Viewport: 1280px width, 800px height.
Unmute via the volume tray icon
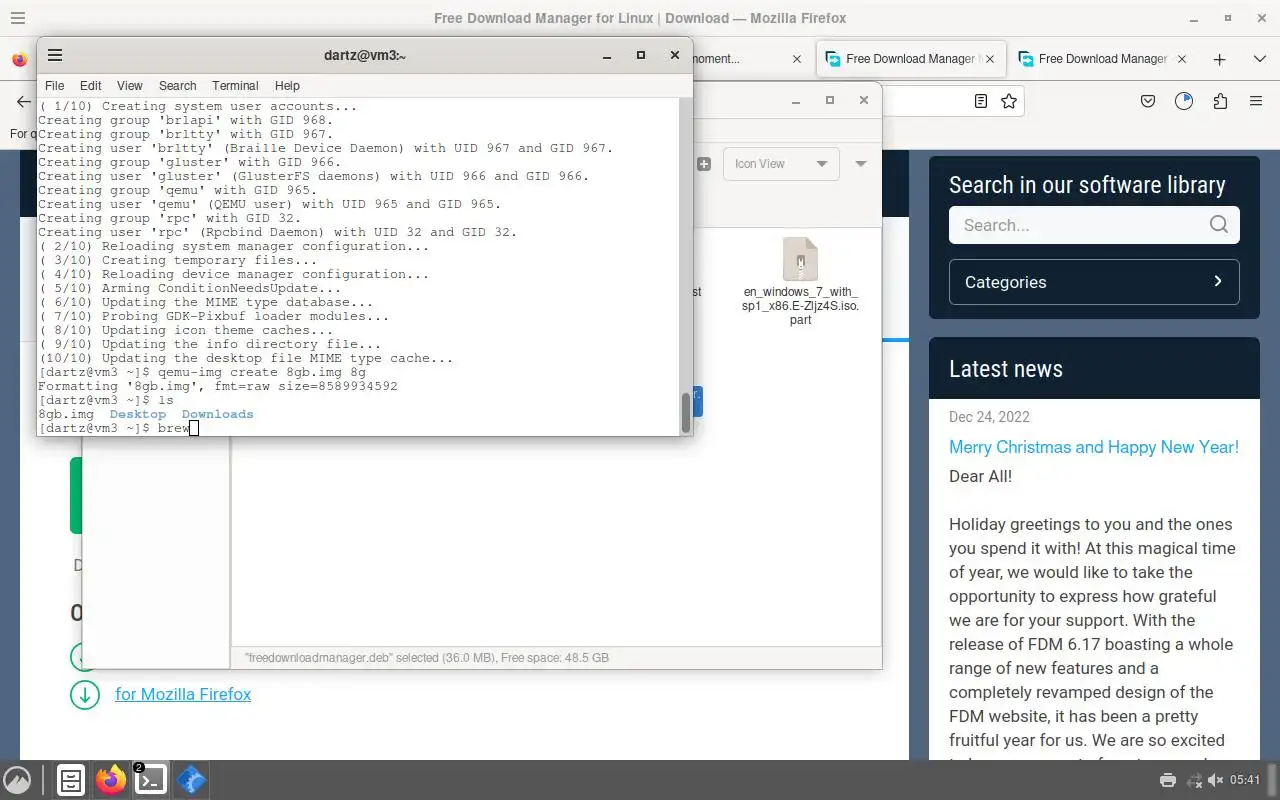[1216, 780]
